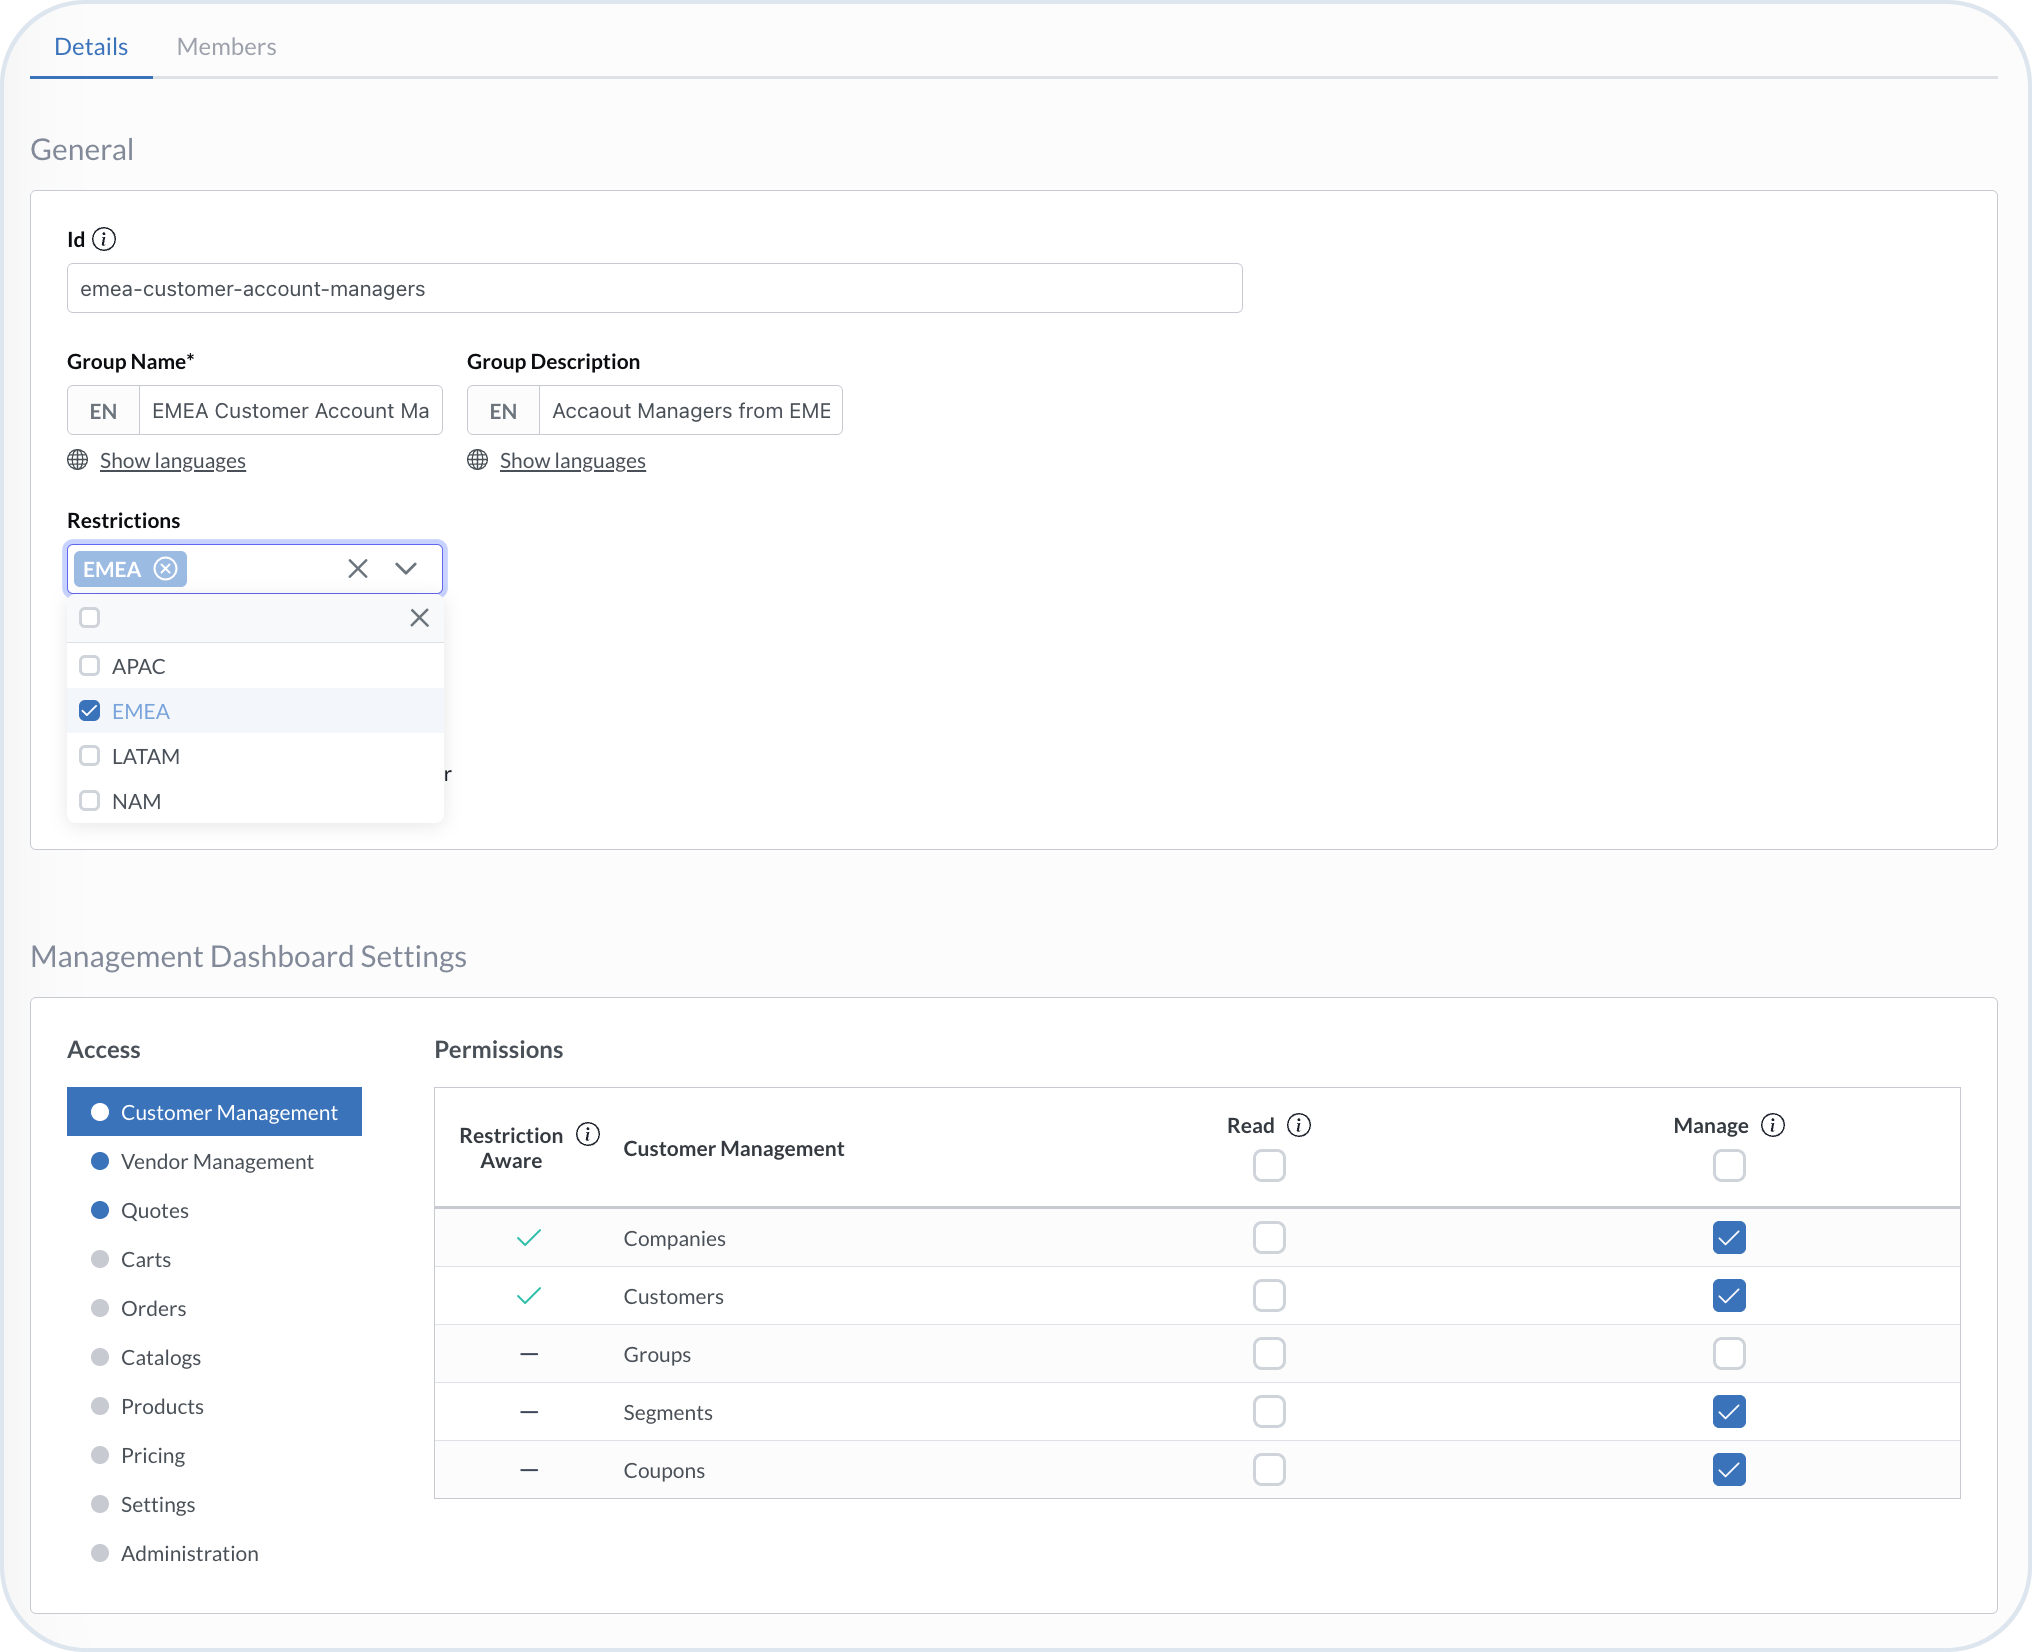Click the Restriction Aware info icon
This screenshot has width=2032, height=1652.
(588, 1134)
